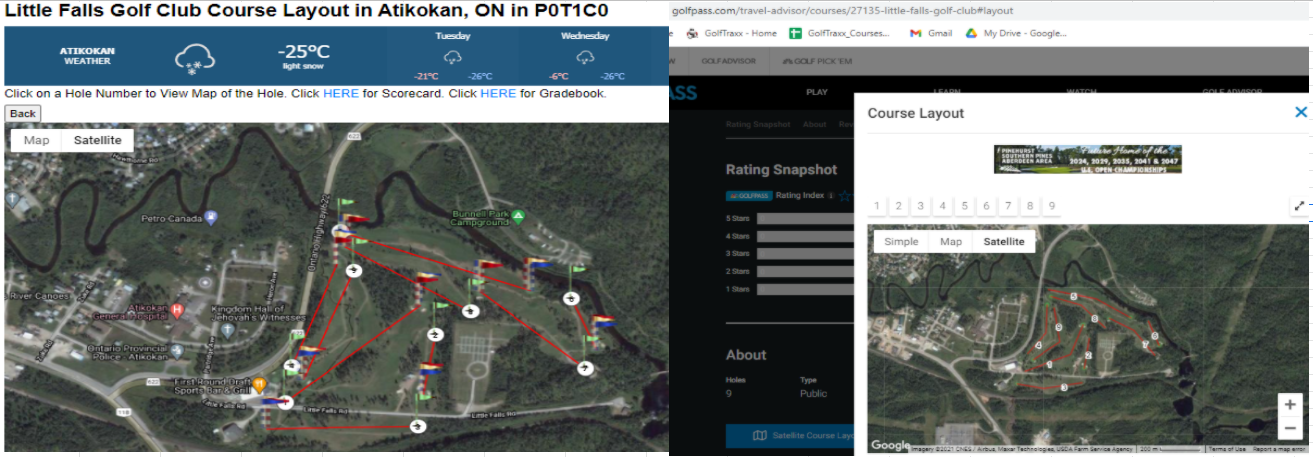This screenshot has height=460, width=1313.
Task: Click HERE link for Gradebook
Action: 499,93
